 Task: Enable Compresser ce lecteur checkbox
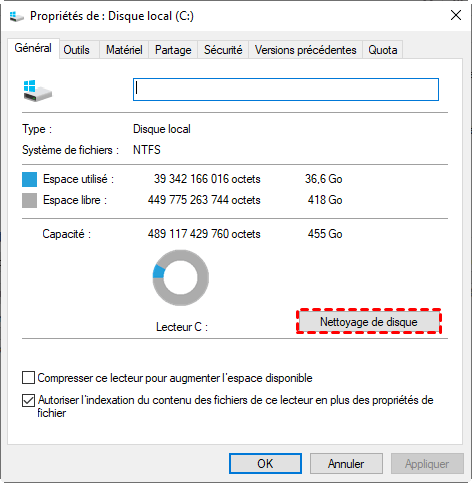coord(28,378)
